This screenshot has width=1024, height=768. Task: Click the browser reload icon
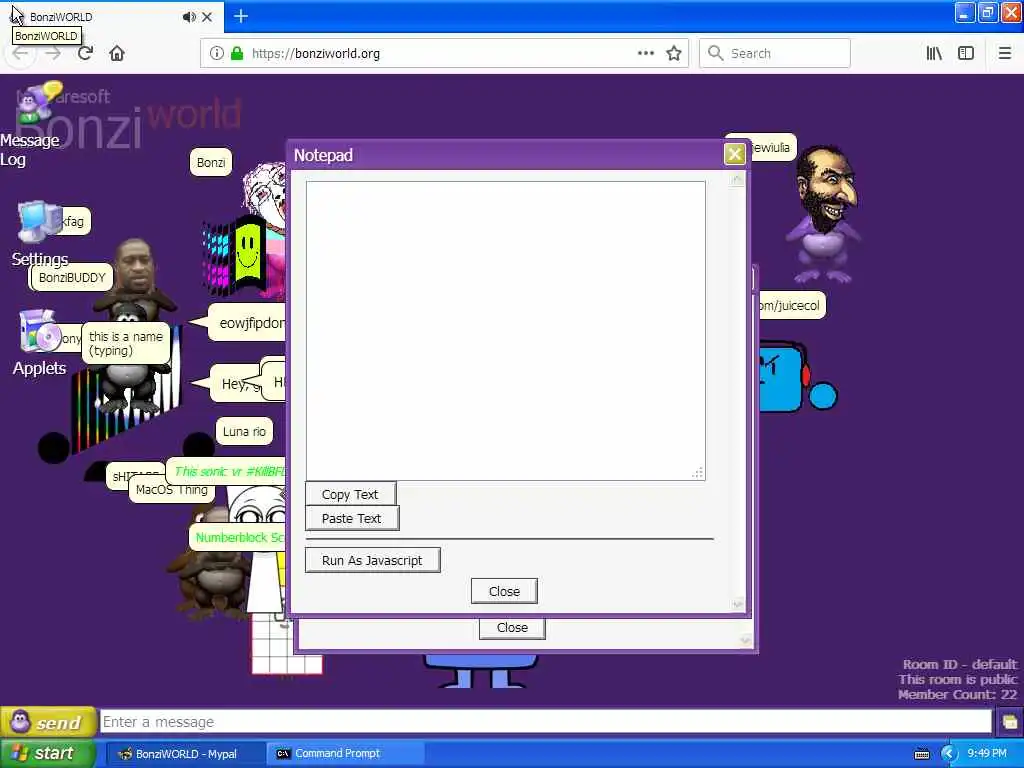tap(85, 53)
